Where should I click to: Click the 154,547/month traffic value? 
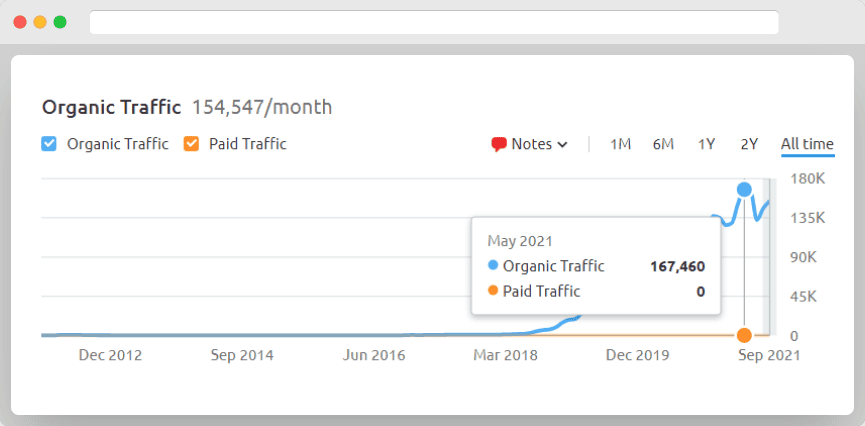262,107
